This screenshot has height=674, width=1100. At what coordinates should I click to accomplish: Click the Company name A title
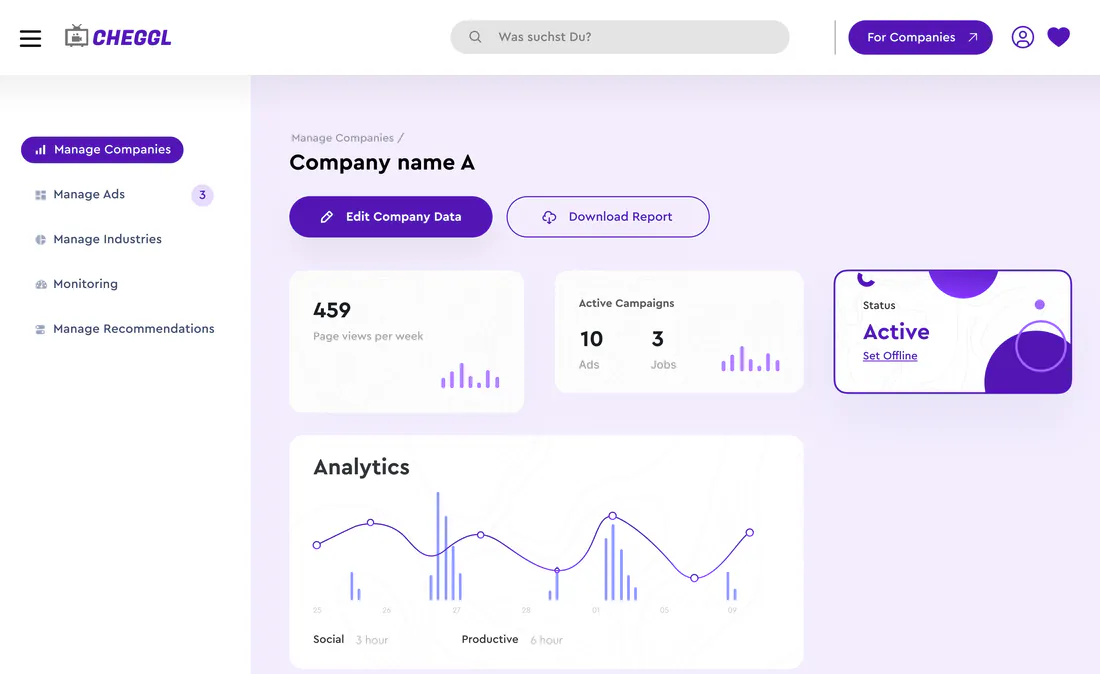(382, 163)
